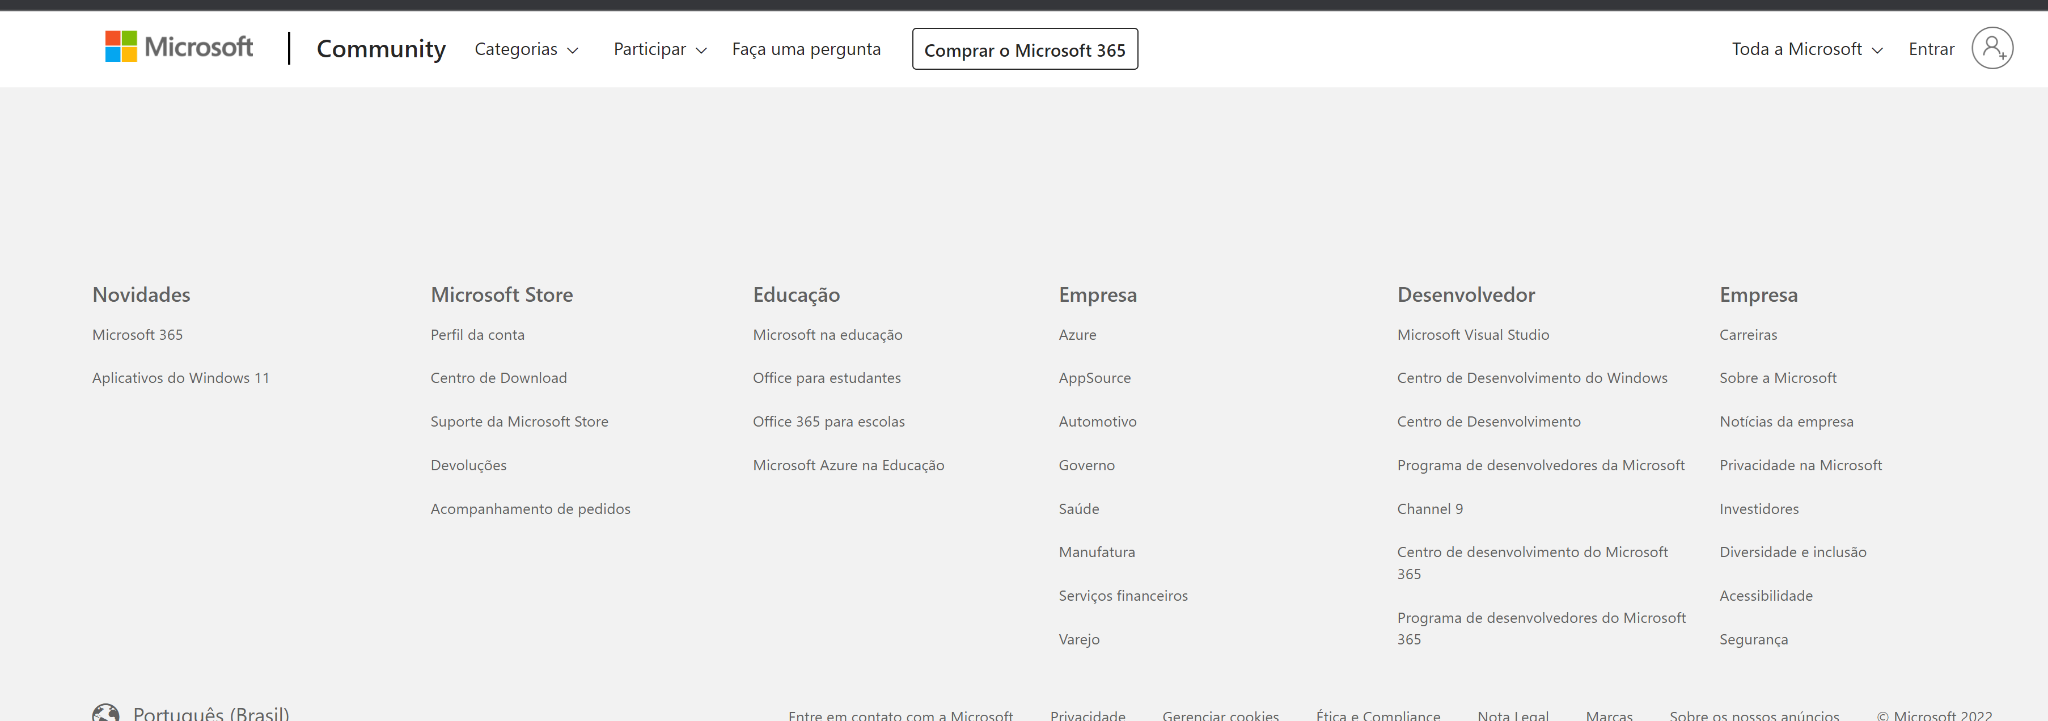Click Faça uma pergunta
The height and width of the screenshot is (721, 2048).
[806, 49]
